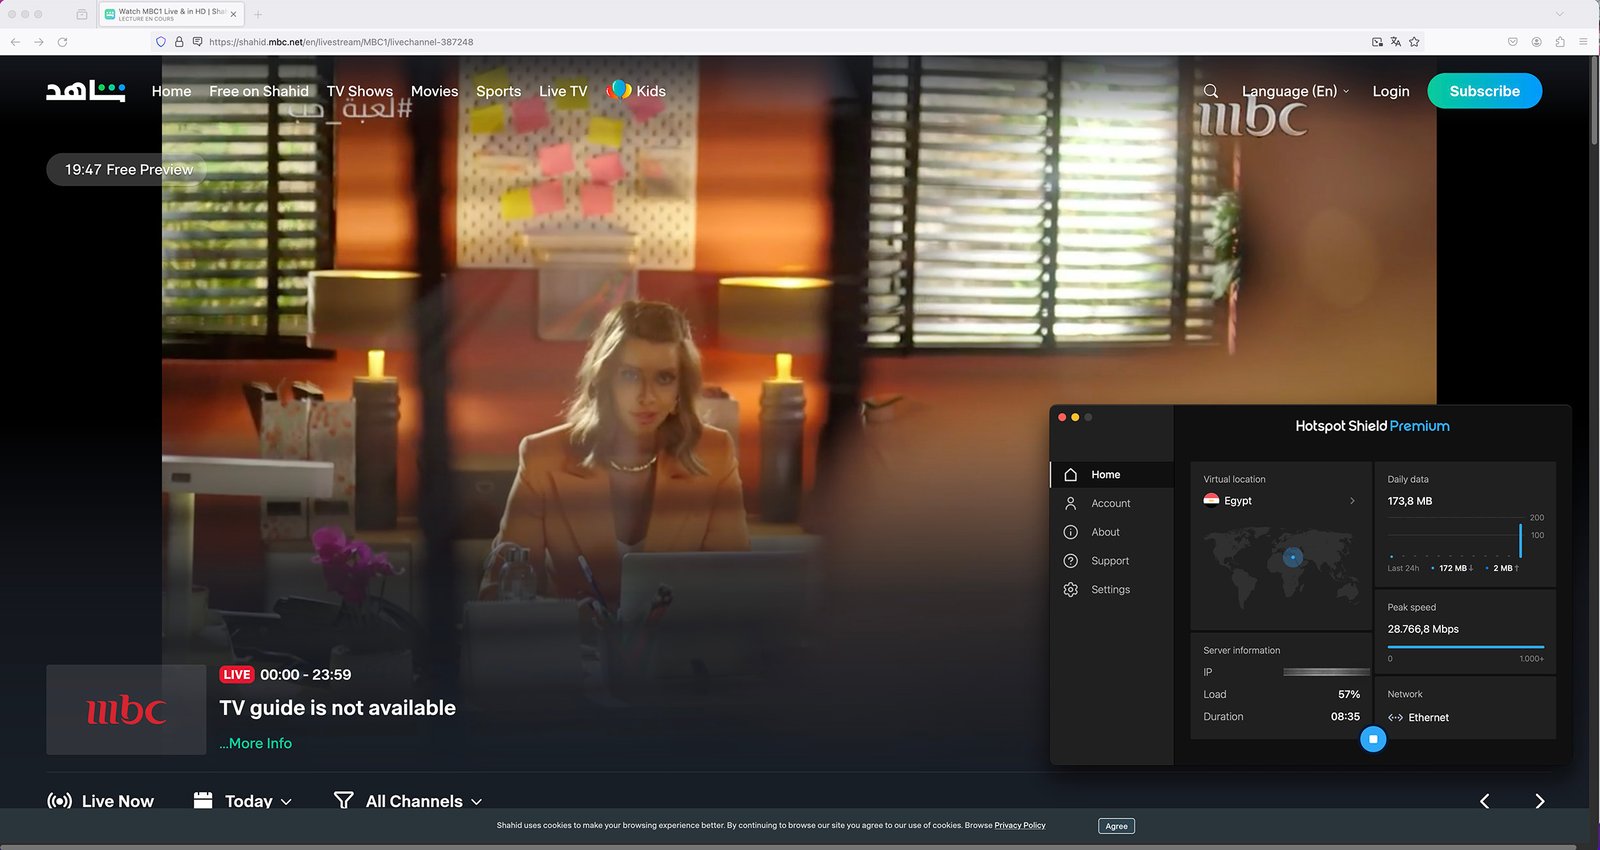Open the Egypt virtual location chevron
The image size is (1600, 850).
point(1352,501)
